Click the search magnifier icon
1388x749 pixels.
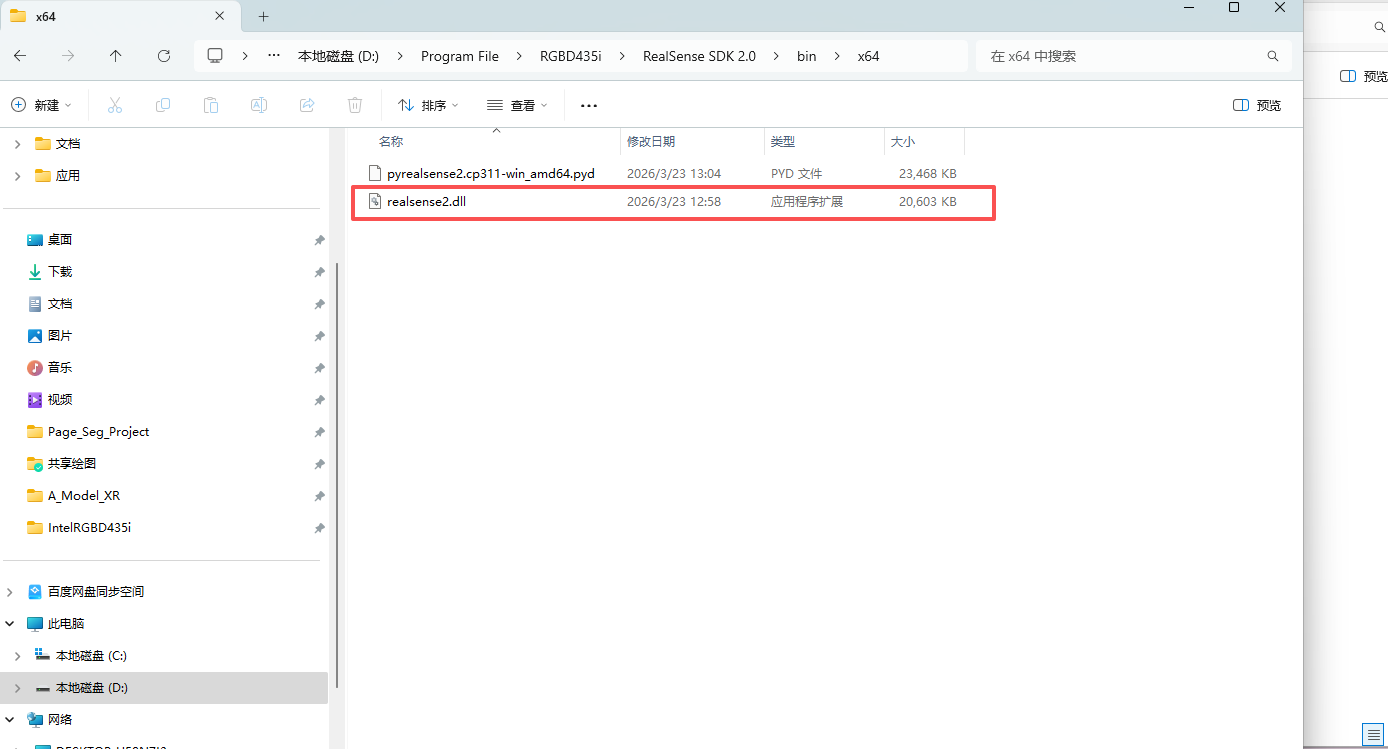[1273, 56]
